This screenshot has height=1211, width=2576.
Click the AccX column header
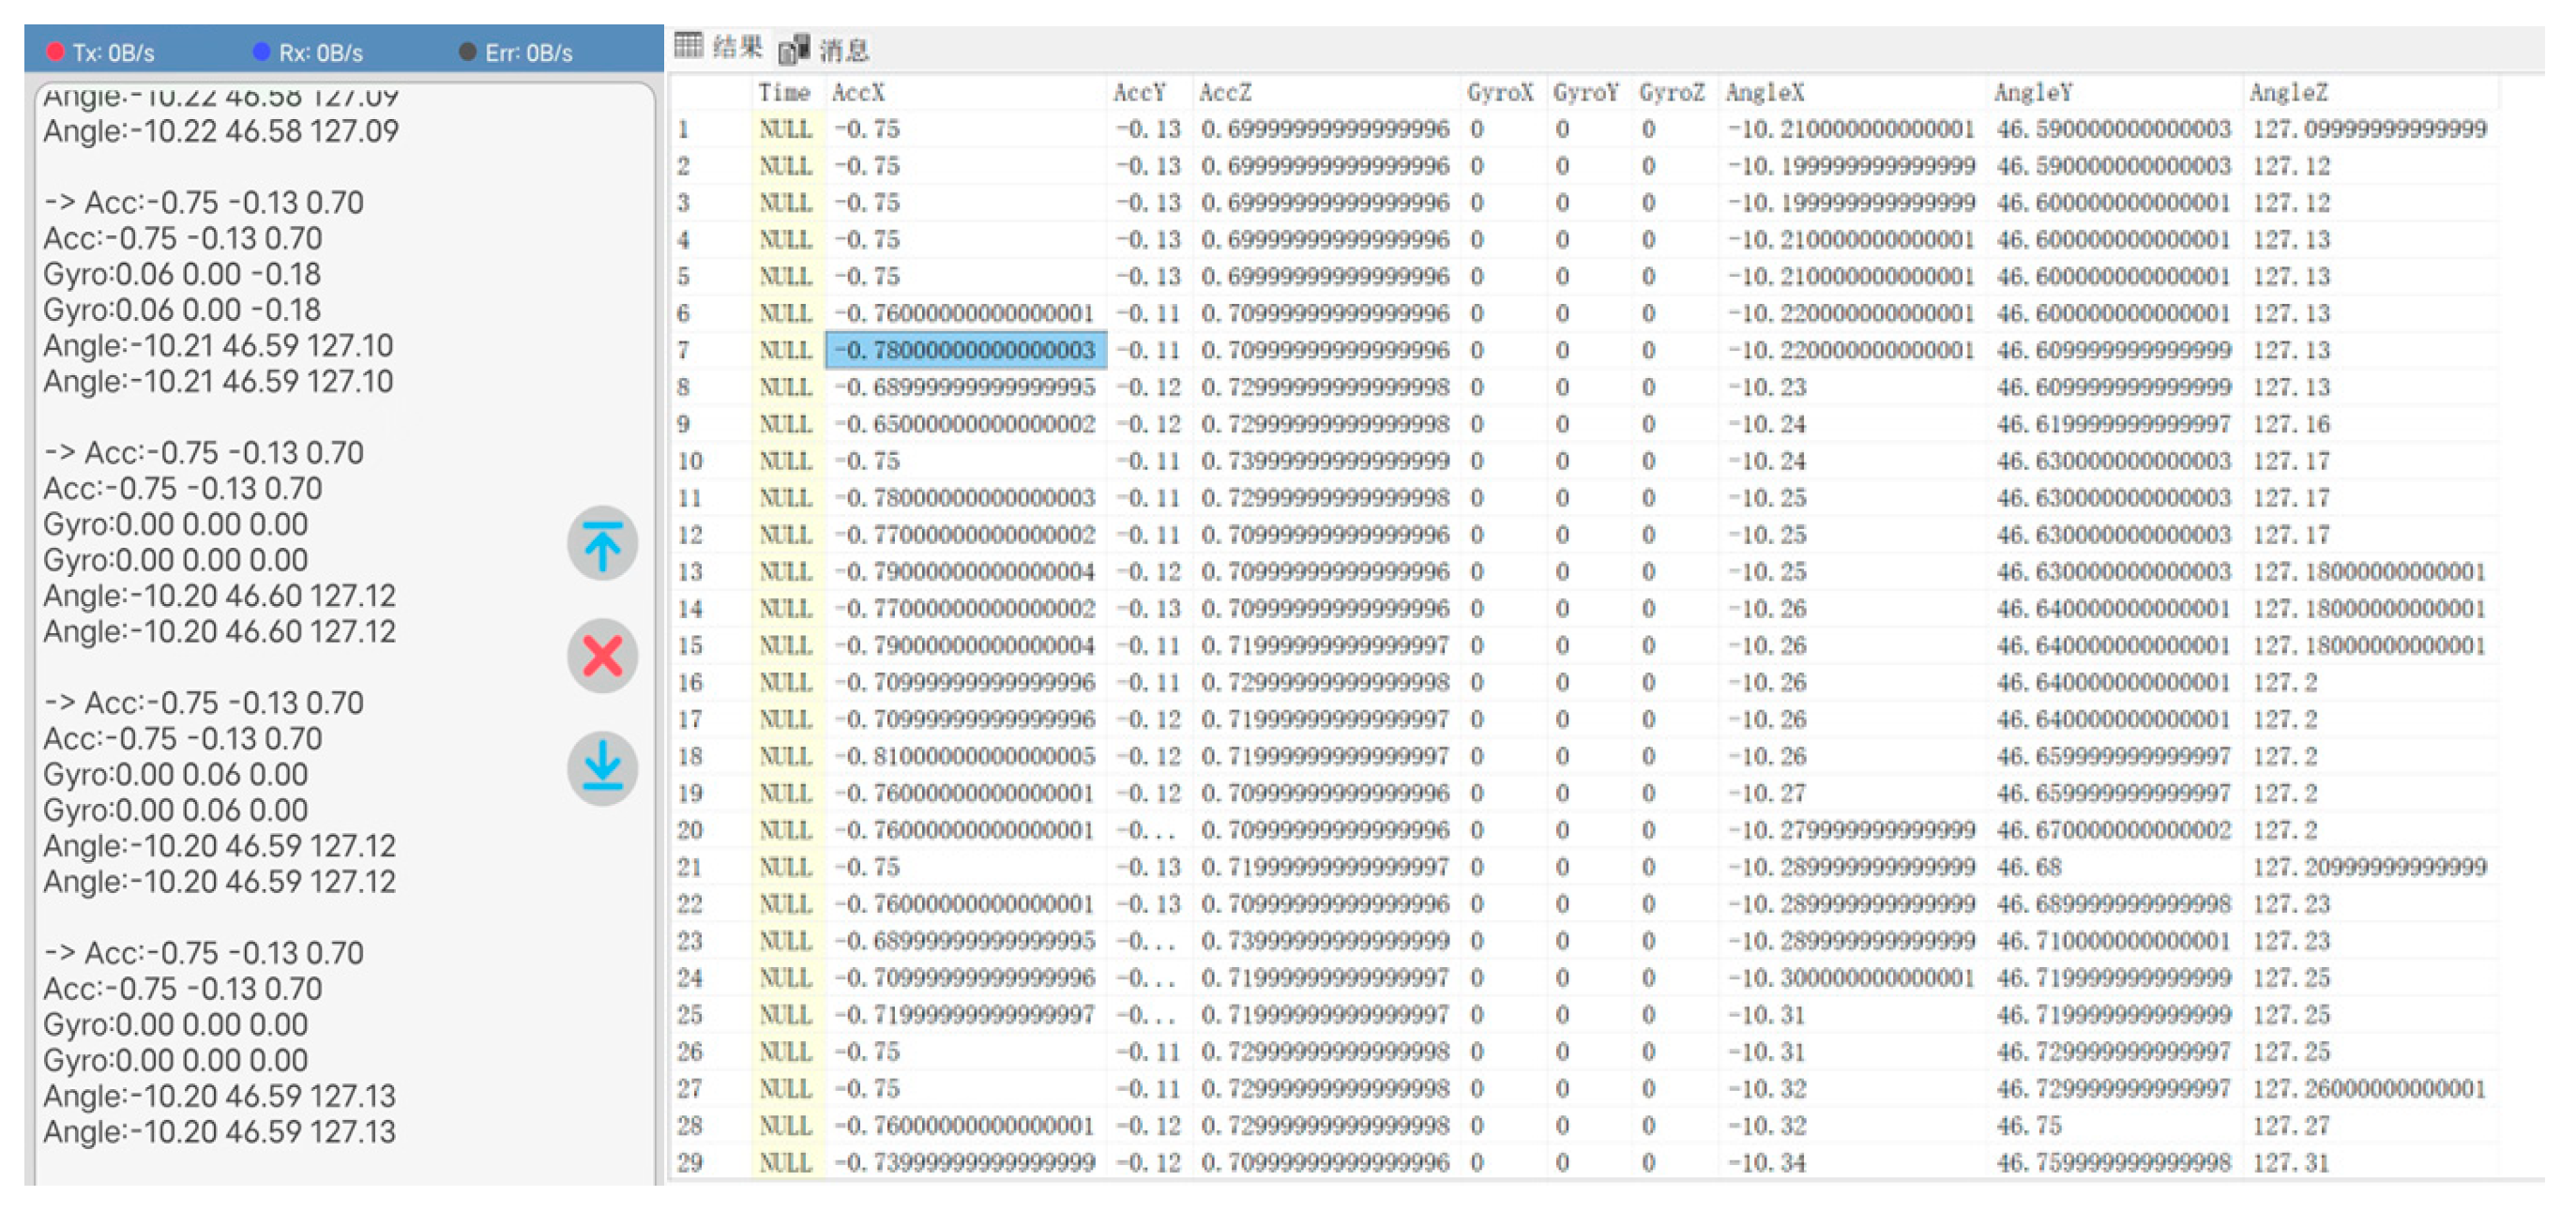pos(858,92)
